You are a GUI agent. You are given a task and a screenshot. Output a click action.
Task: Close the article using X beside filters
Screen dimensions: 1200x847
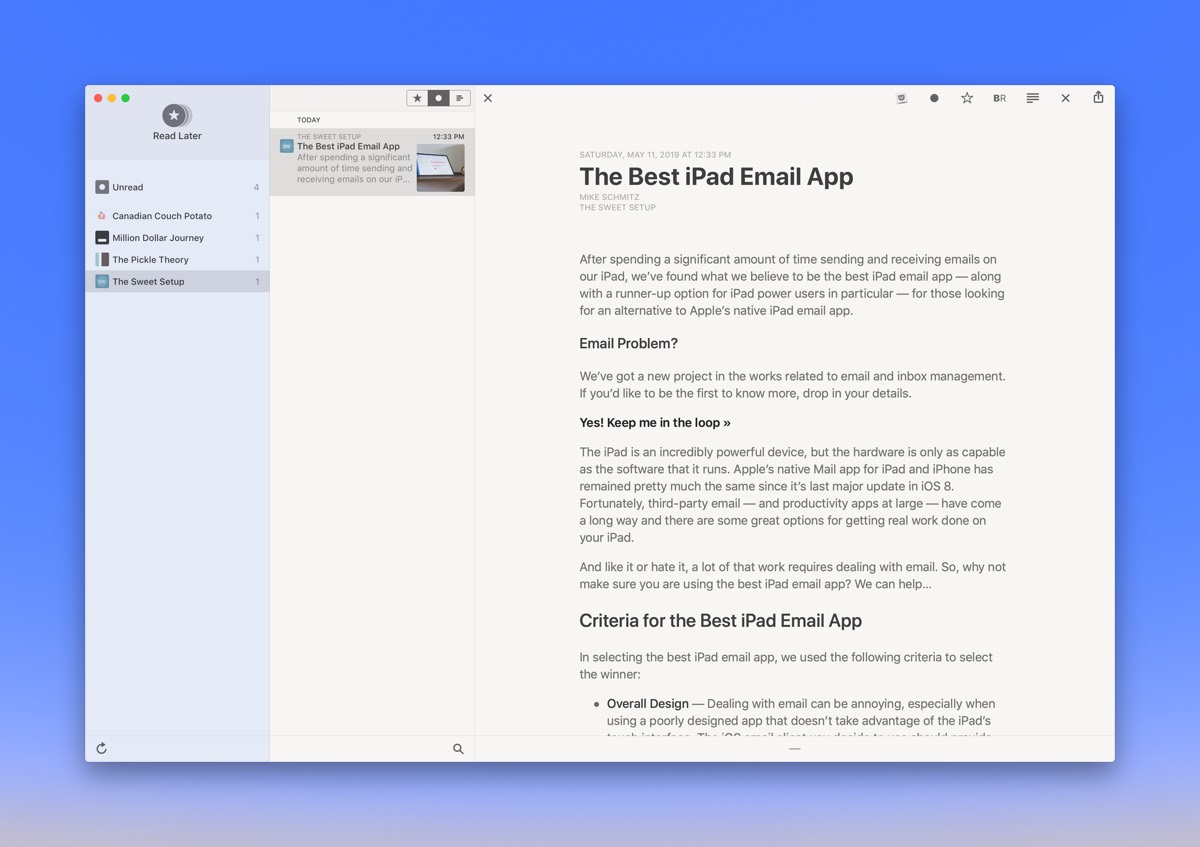488,98
